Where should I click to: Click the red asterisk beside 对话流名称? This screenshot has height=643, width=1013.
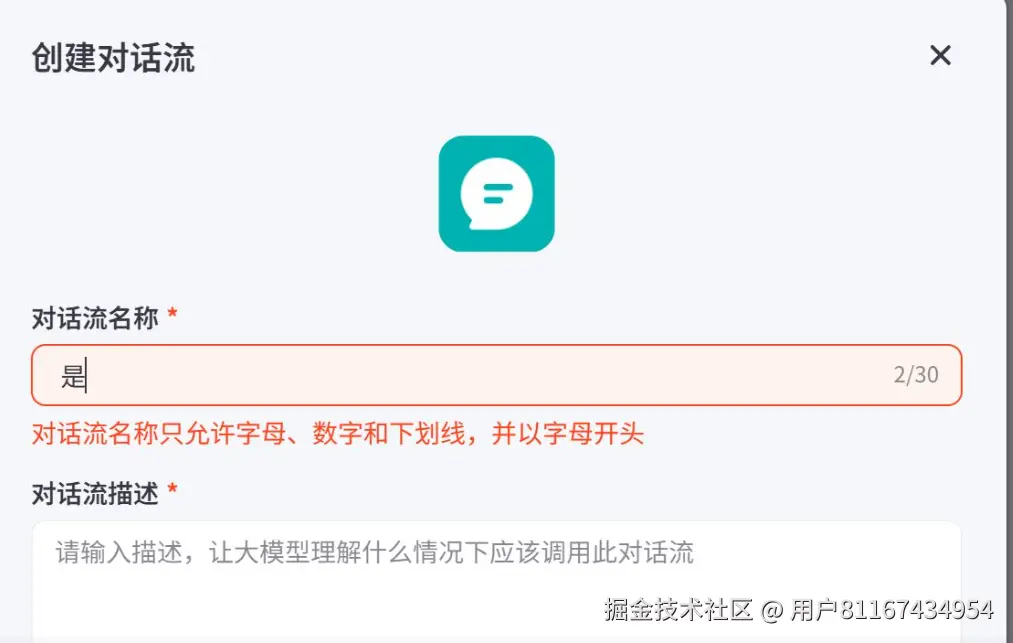point(172,314)
